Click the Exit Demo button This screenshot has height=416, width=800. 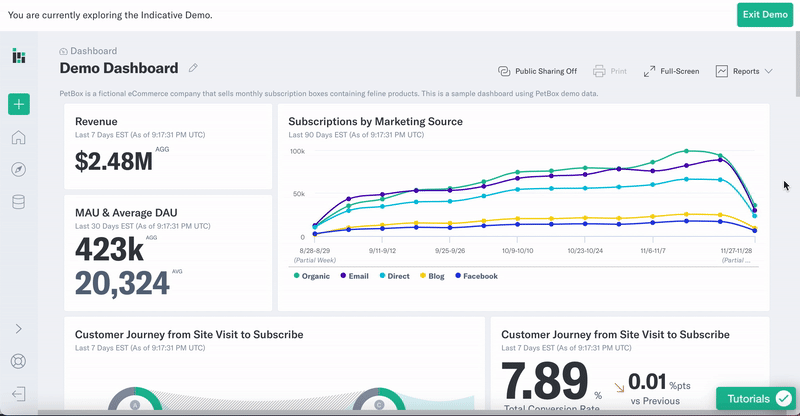coord(765,15)
